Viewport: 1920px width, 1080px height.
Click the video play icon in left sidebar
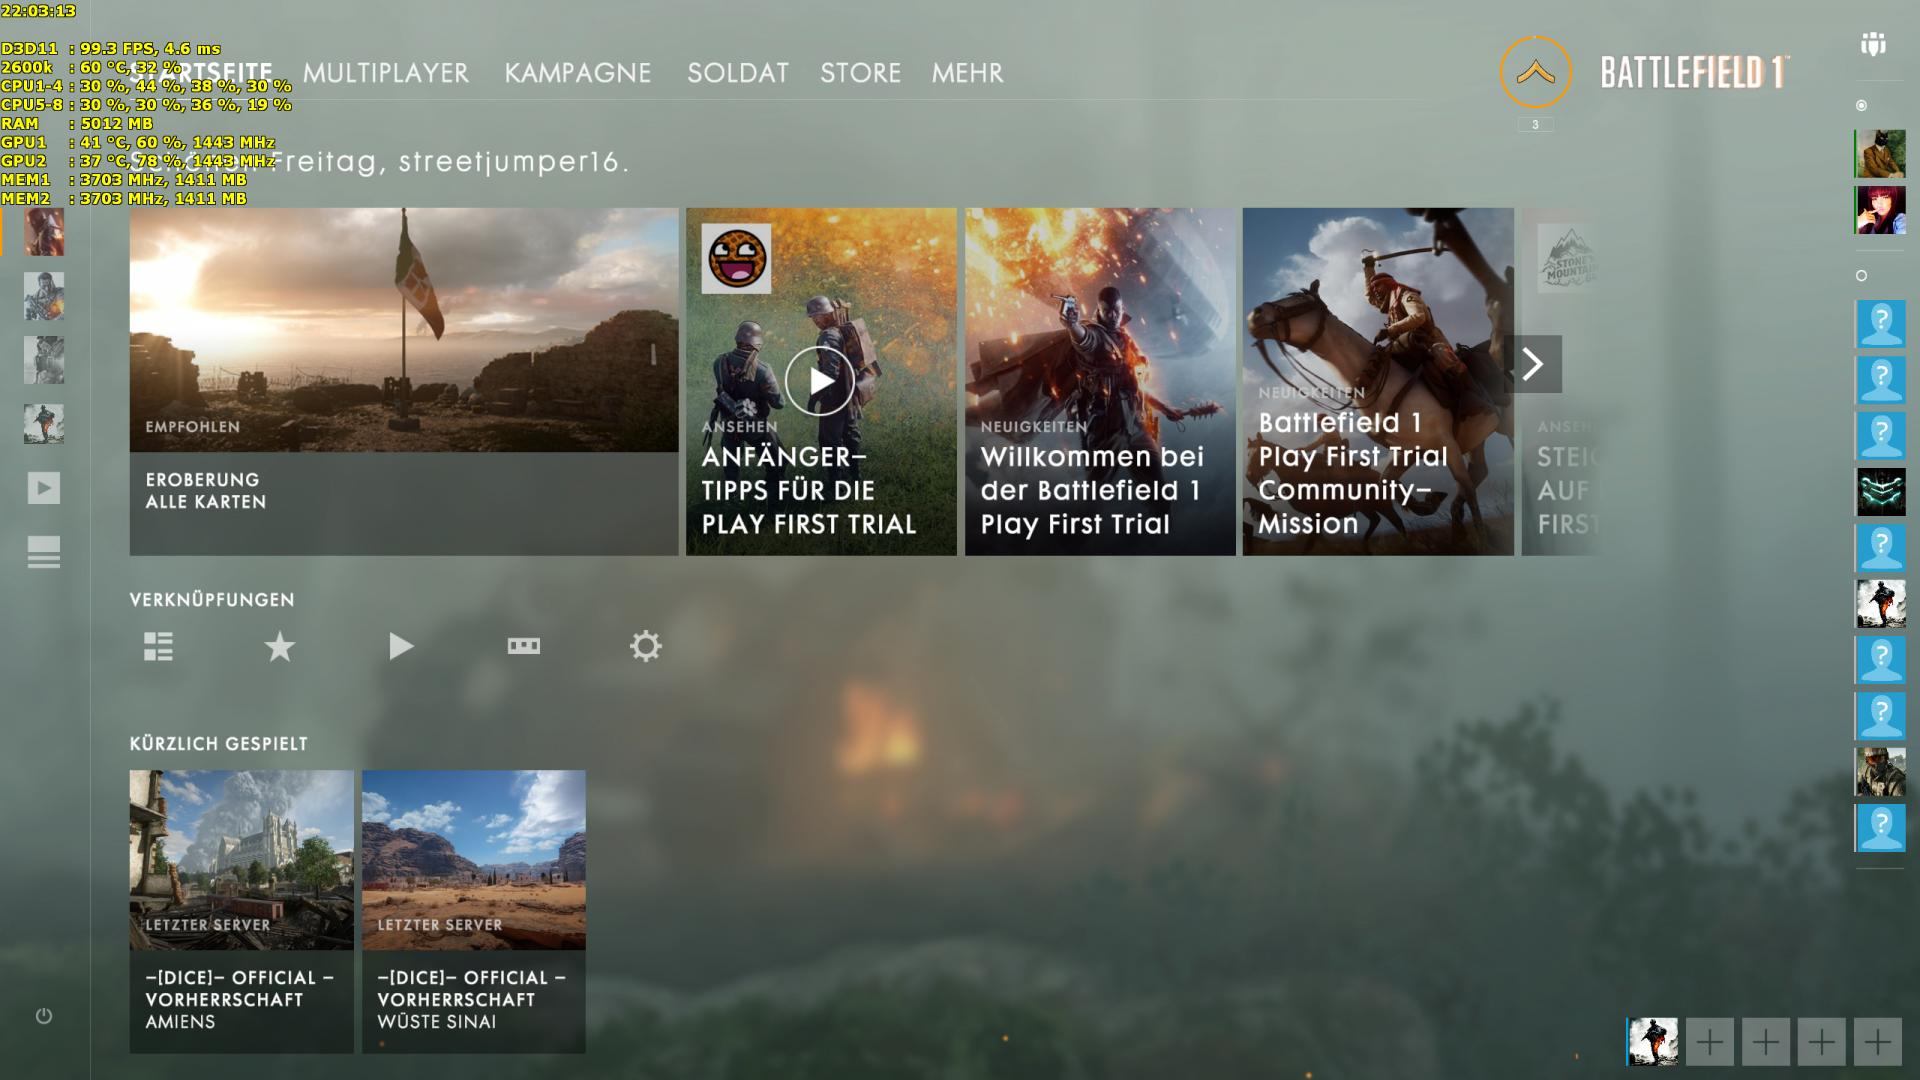tap(43, 488)
